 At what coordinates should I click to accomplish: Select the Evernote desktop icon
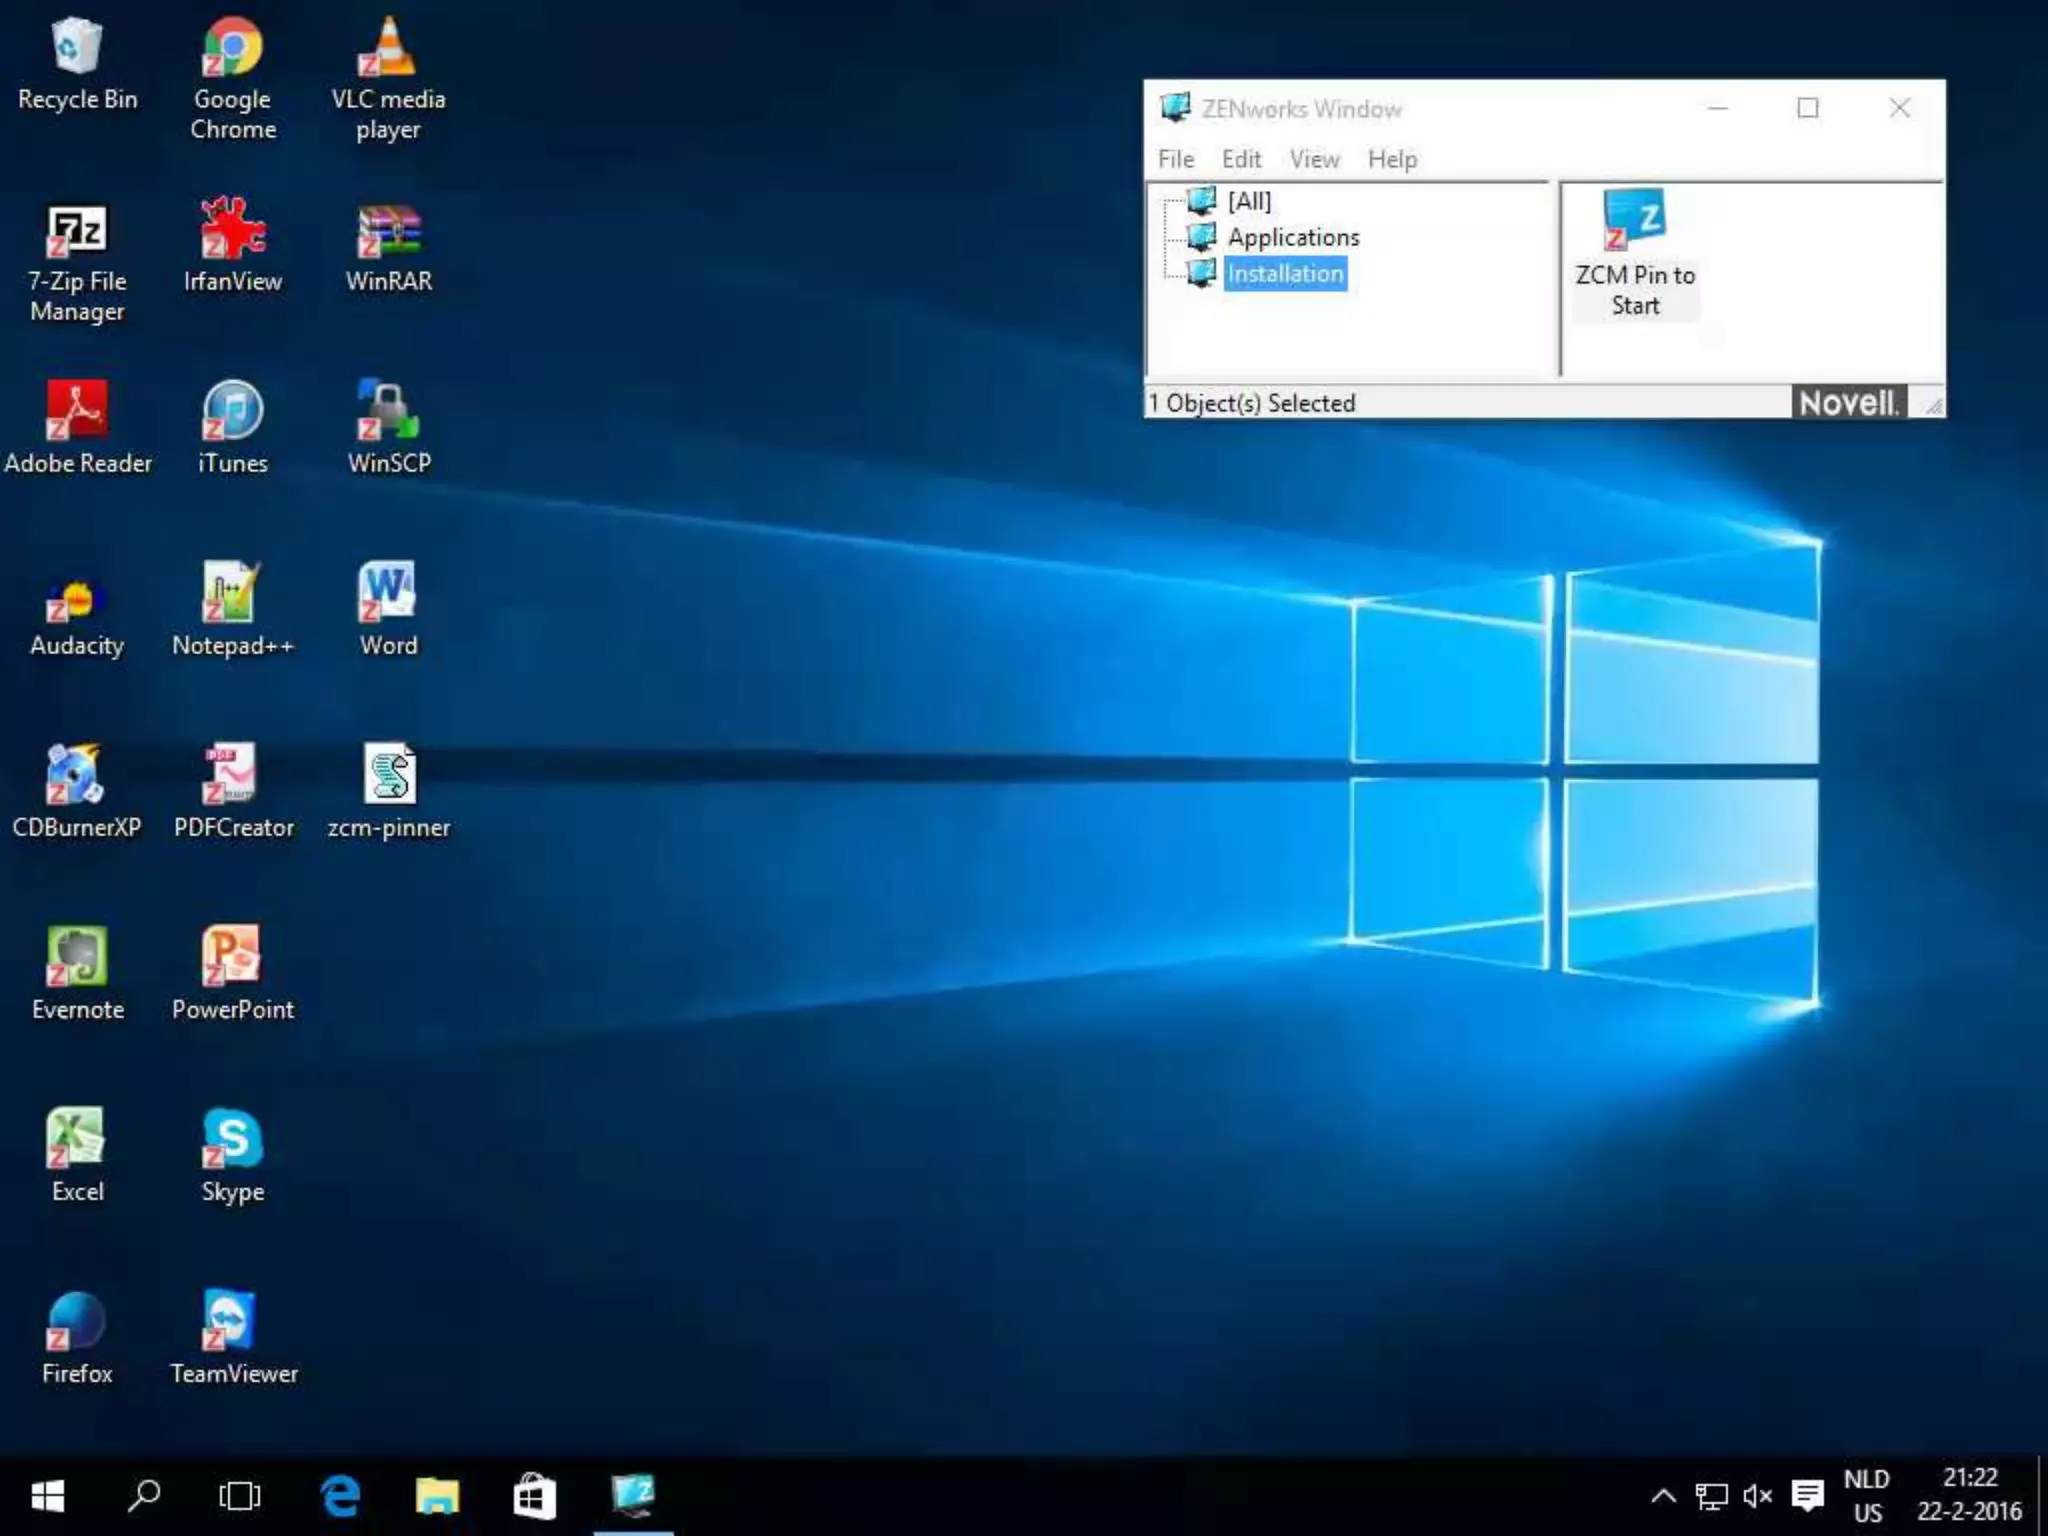[77, 974]
